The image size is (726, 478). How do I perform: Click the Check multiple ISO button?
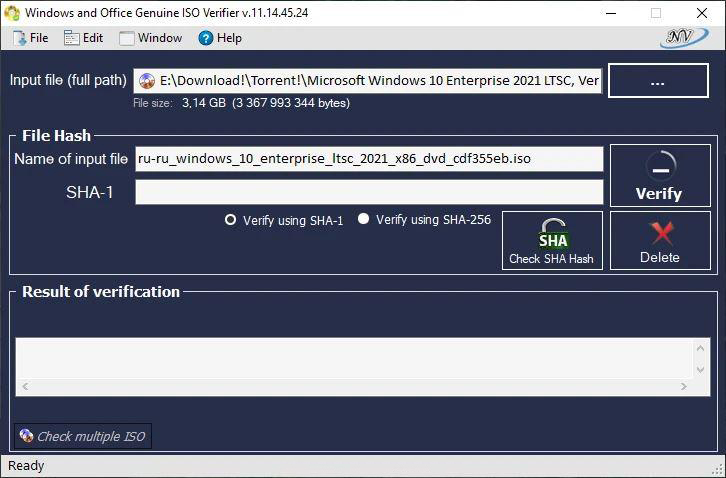(x=83, y=436)
